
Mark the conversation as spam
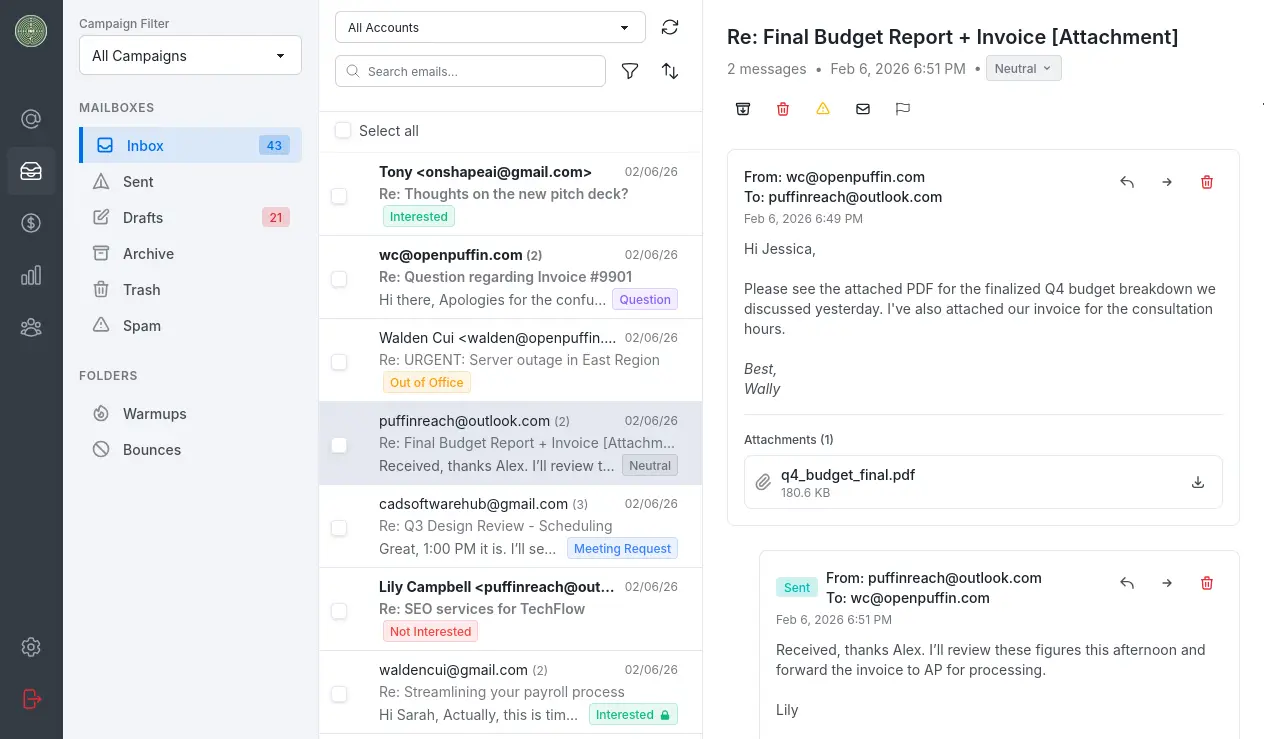click(822, 109)
